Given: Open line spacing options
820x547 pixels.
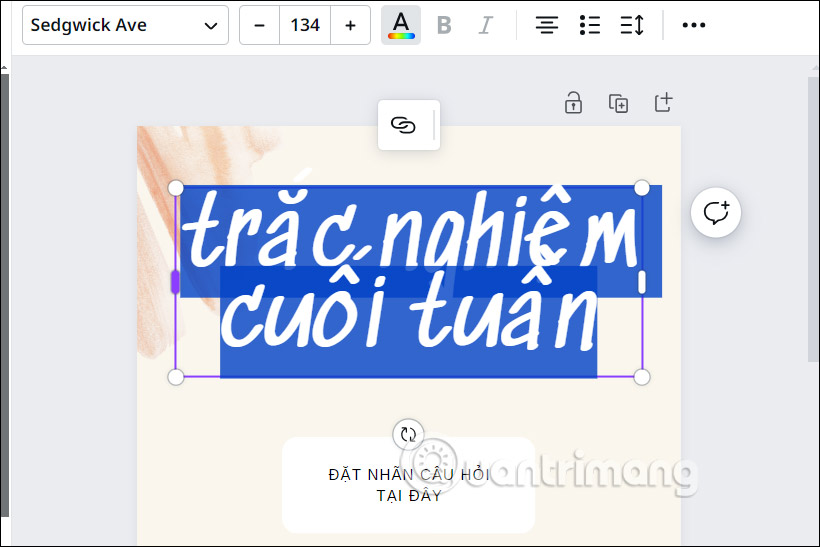Looking at the screenshot, I should 632,25.
